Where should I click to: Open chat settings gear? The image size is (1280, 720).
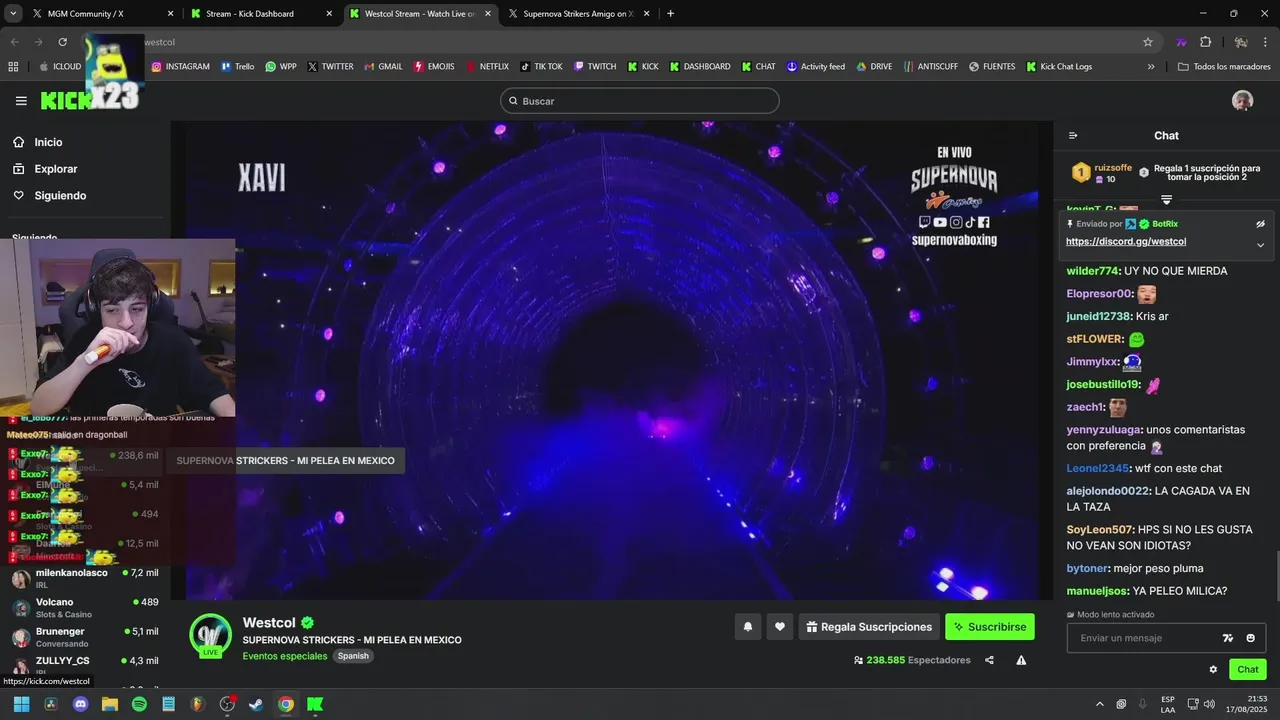coord(1213,670)
